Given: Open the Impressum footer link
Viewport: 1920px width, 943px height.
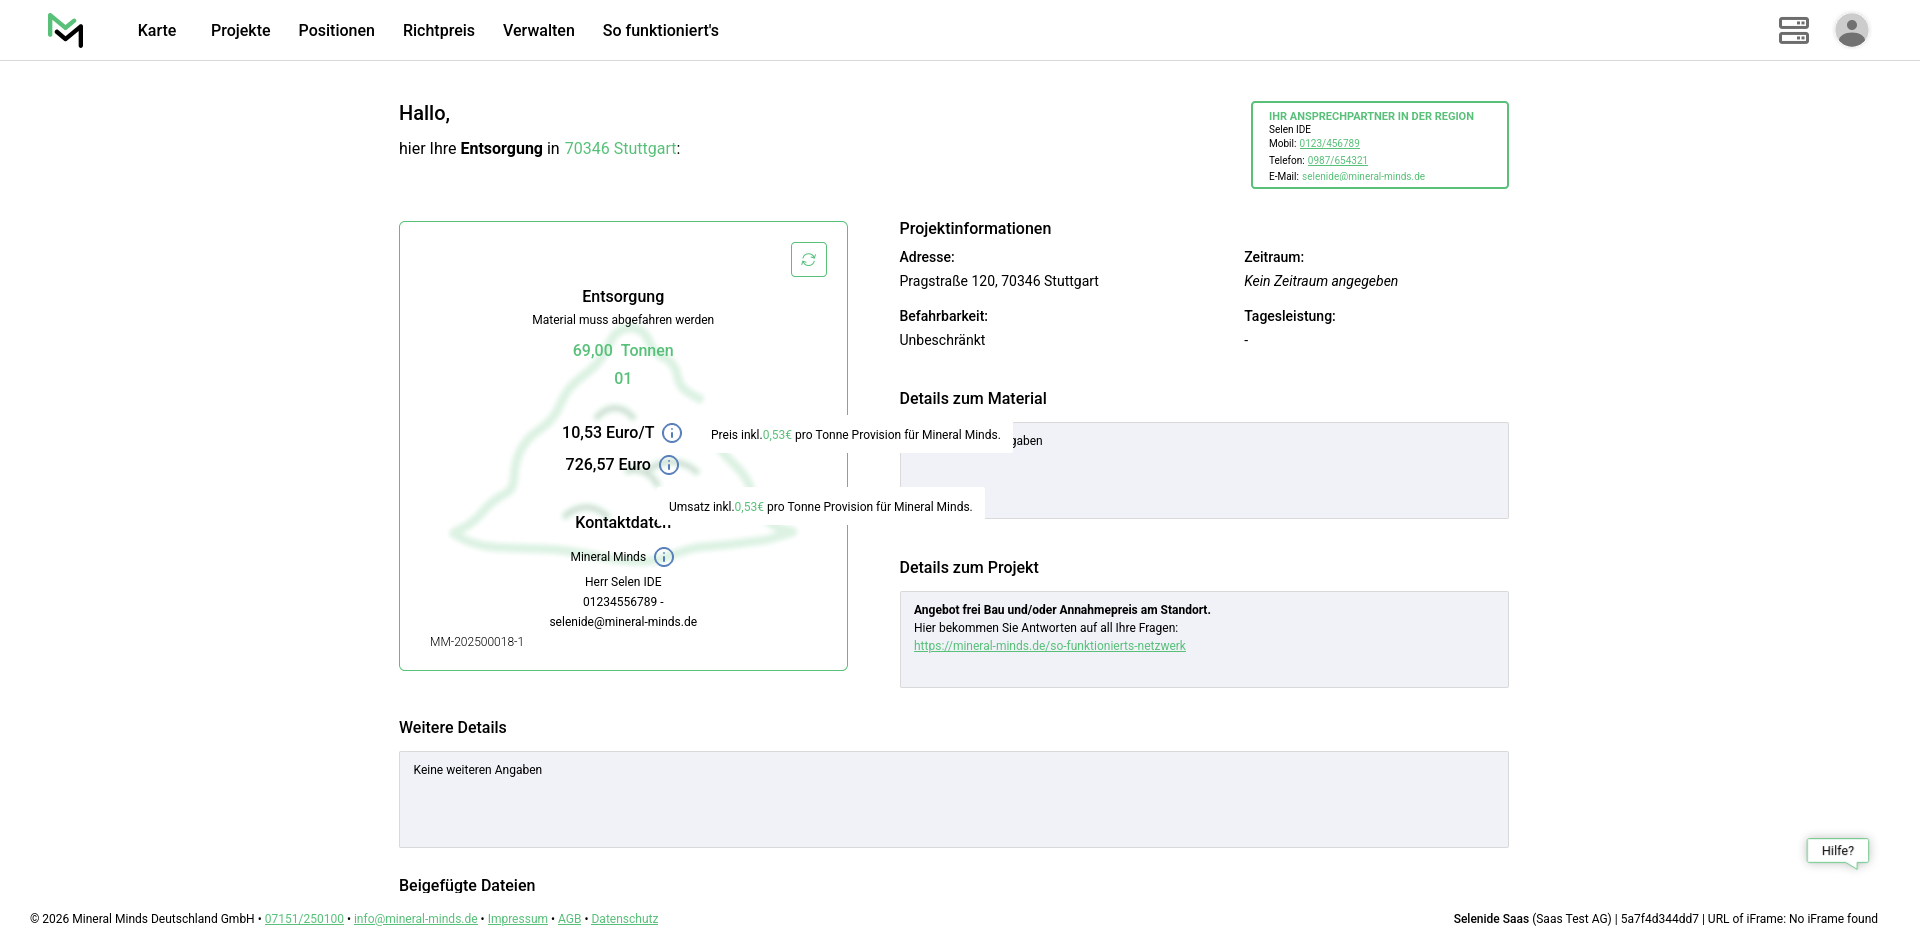Looking at the screenshot, I should 517,919.
